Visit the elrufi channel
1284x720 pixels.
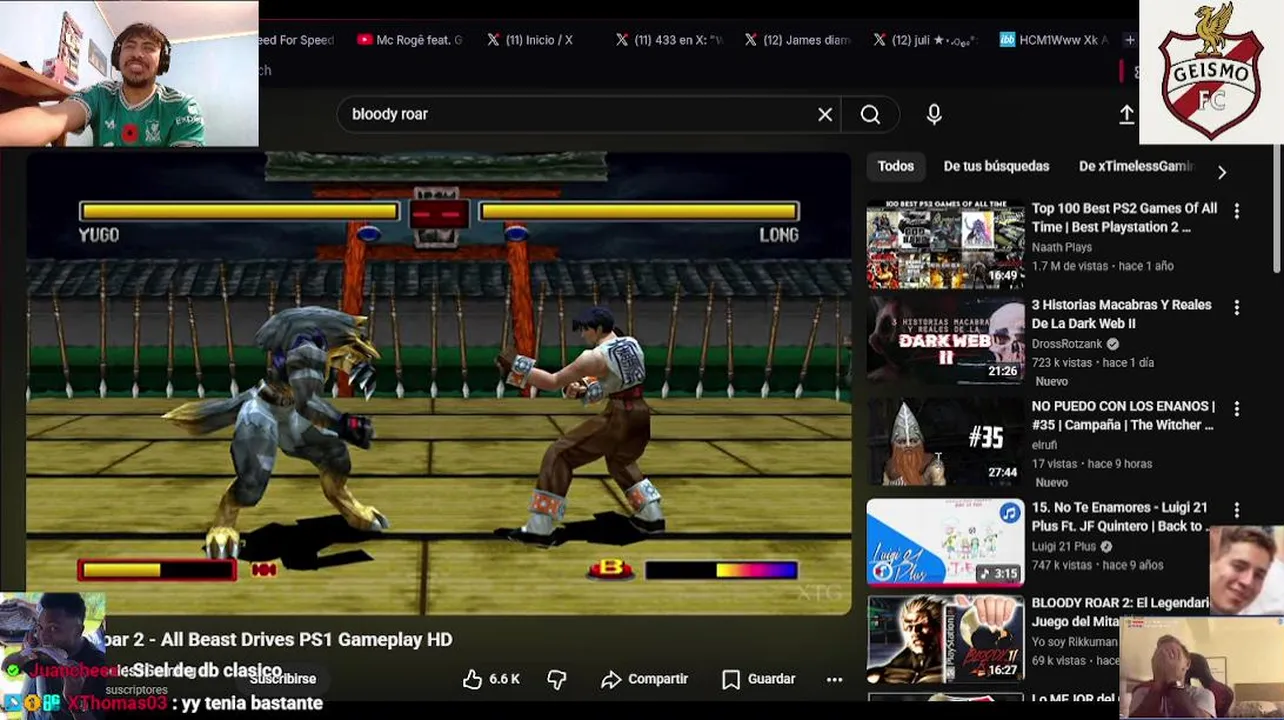[x=1045, y=444]
